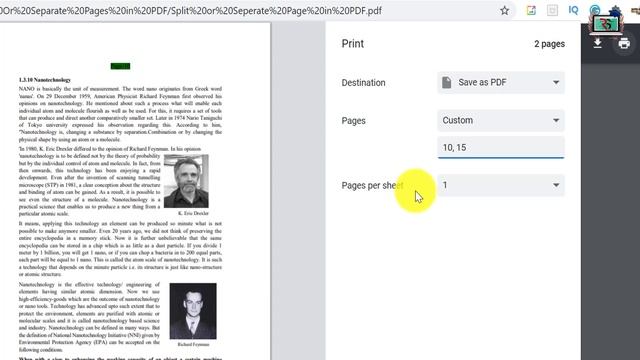
Task: Download the PDF from viewer toolbar
Action: [598, 43]
